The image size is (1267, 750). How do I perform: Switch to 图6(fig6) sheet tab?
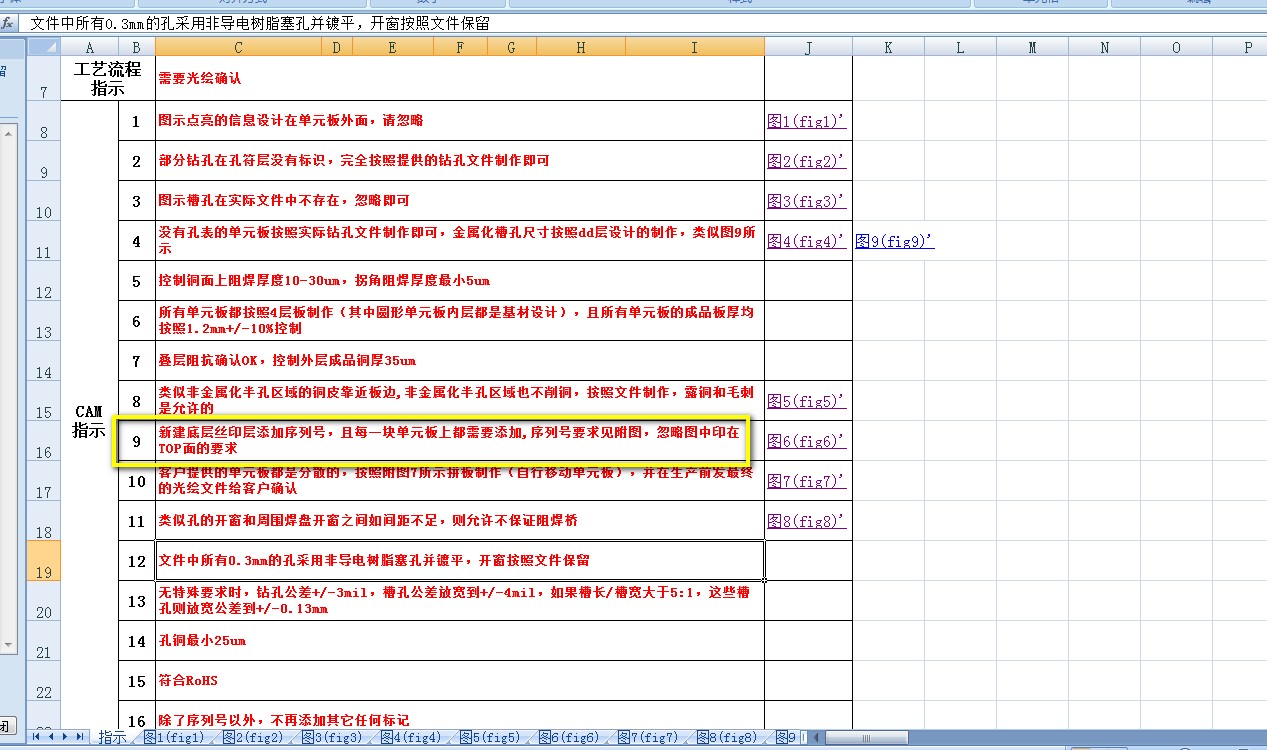(x=569, y=738)
